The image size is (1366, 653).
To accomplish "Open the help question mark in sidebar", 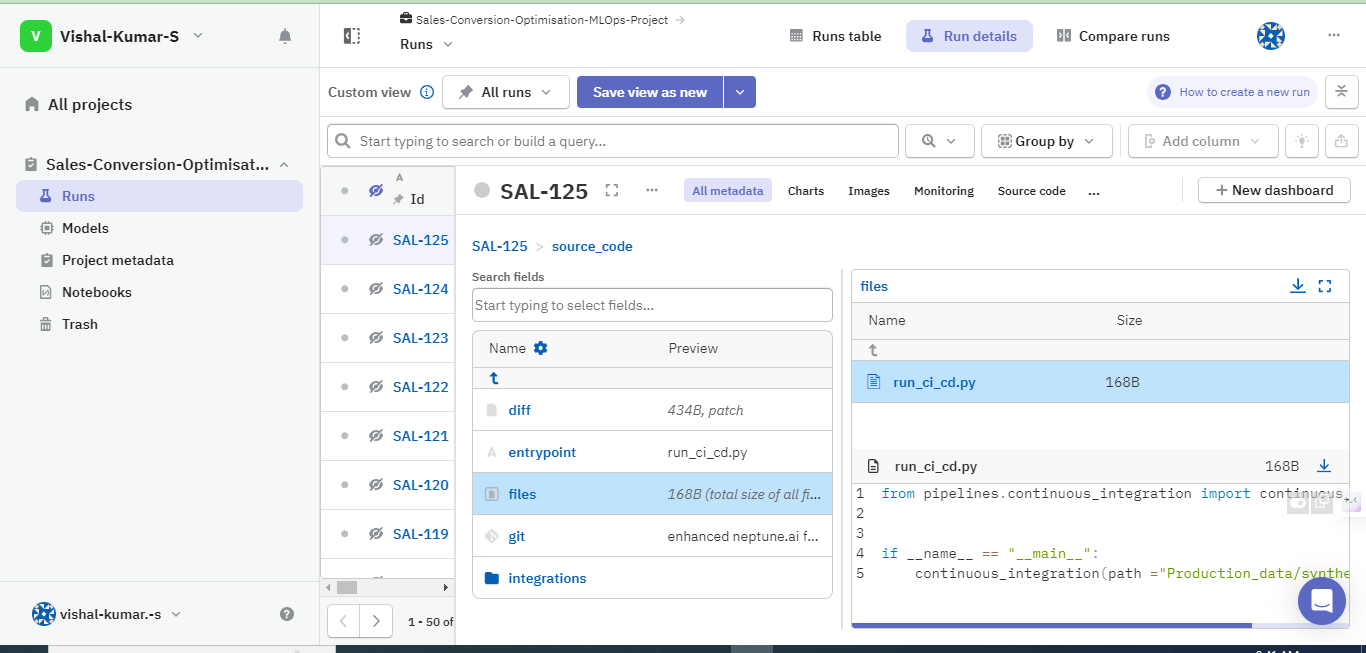I will point(287,614).
